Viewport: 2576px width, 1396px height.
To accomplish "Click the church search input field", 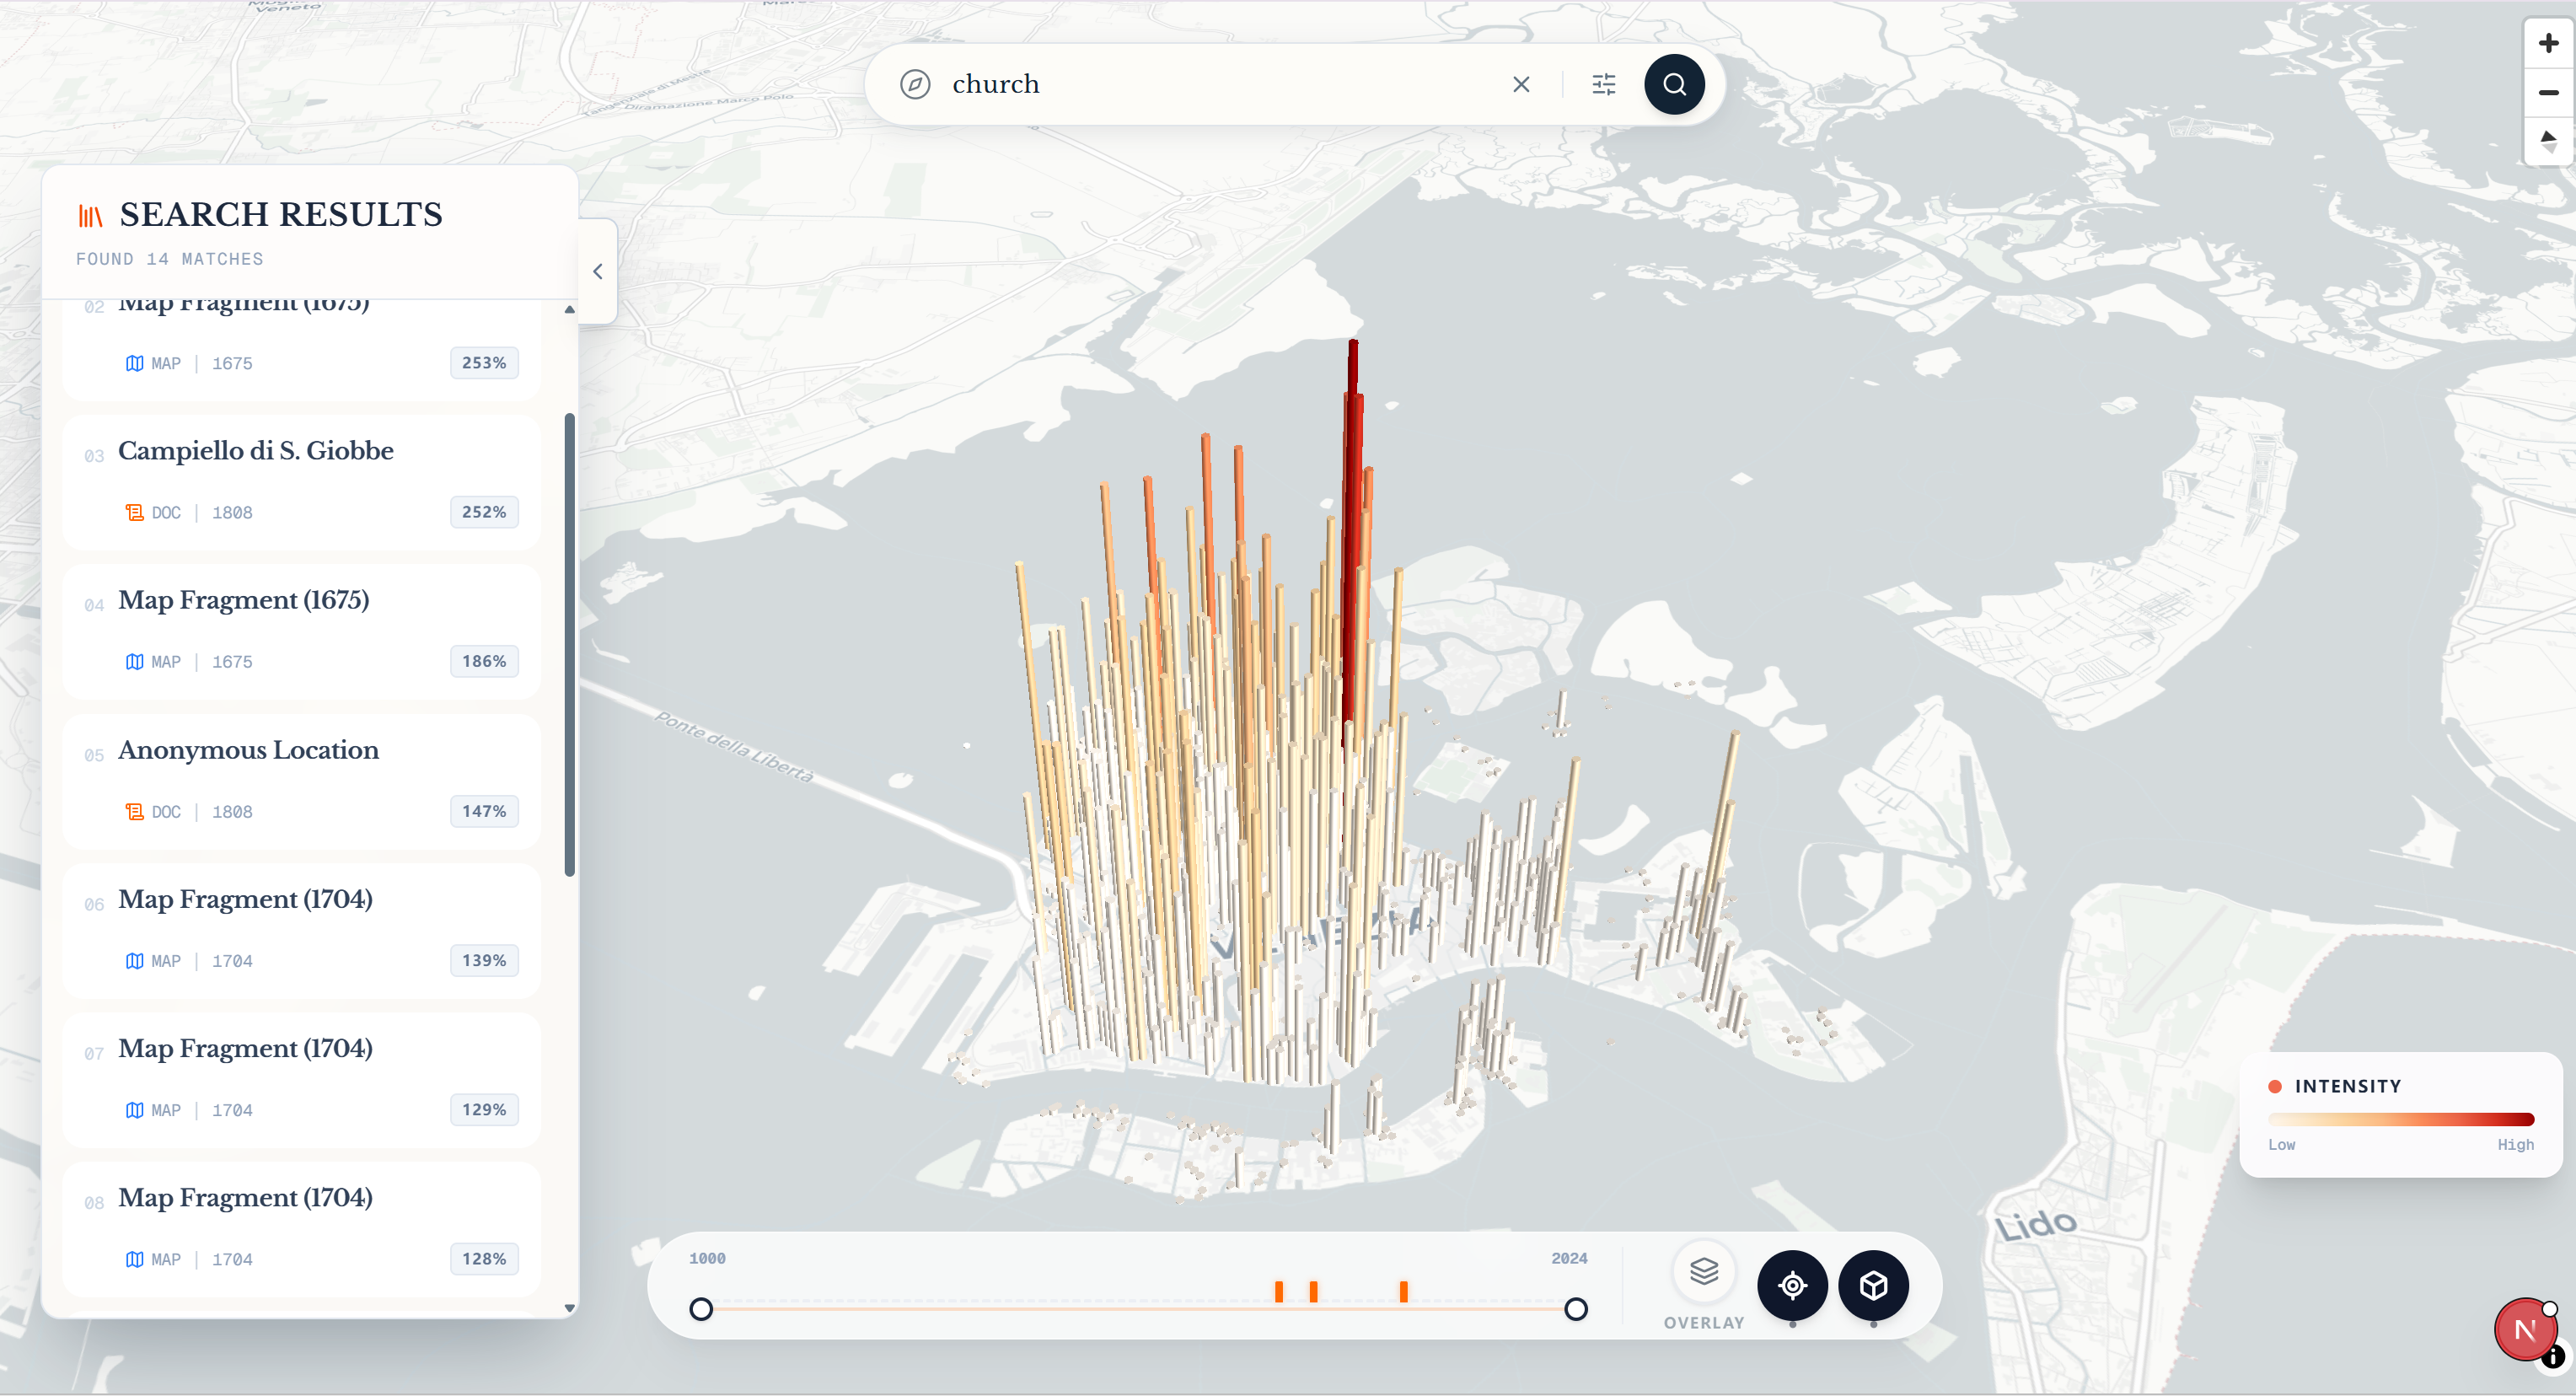I will coord(1200,84).
